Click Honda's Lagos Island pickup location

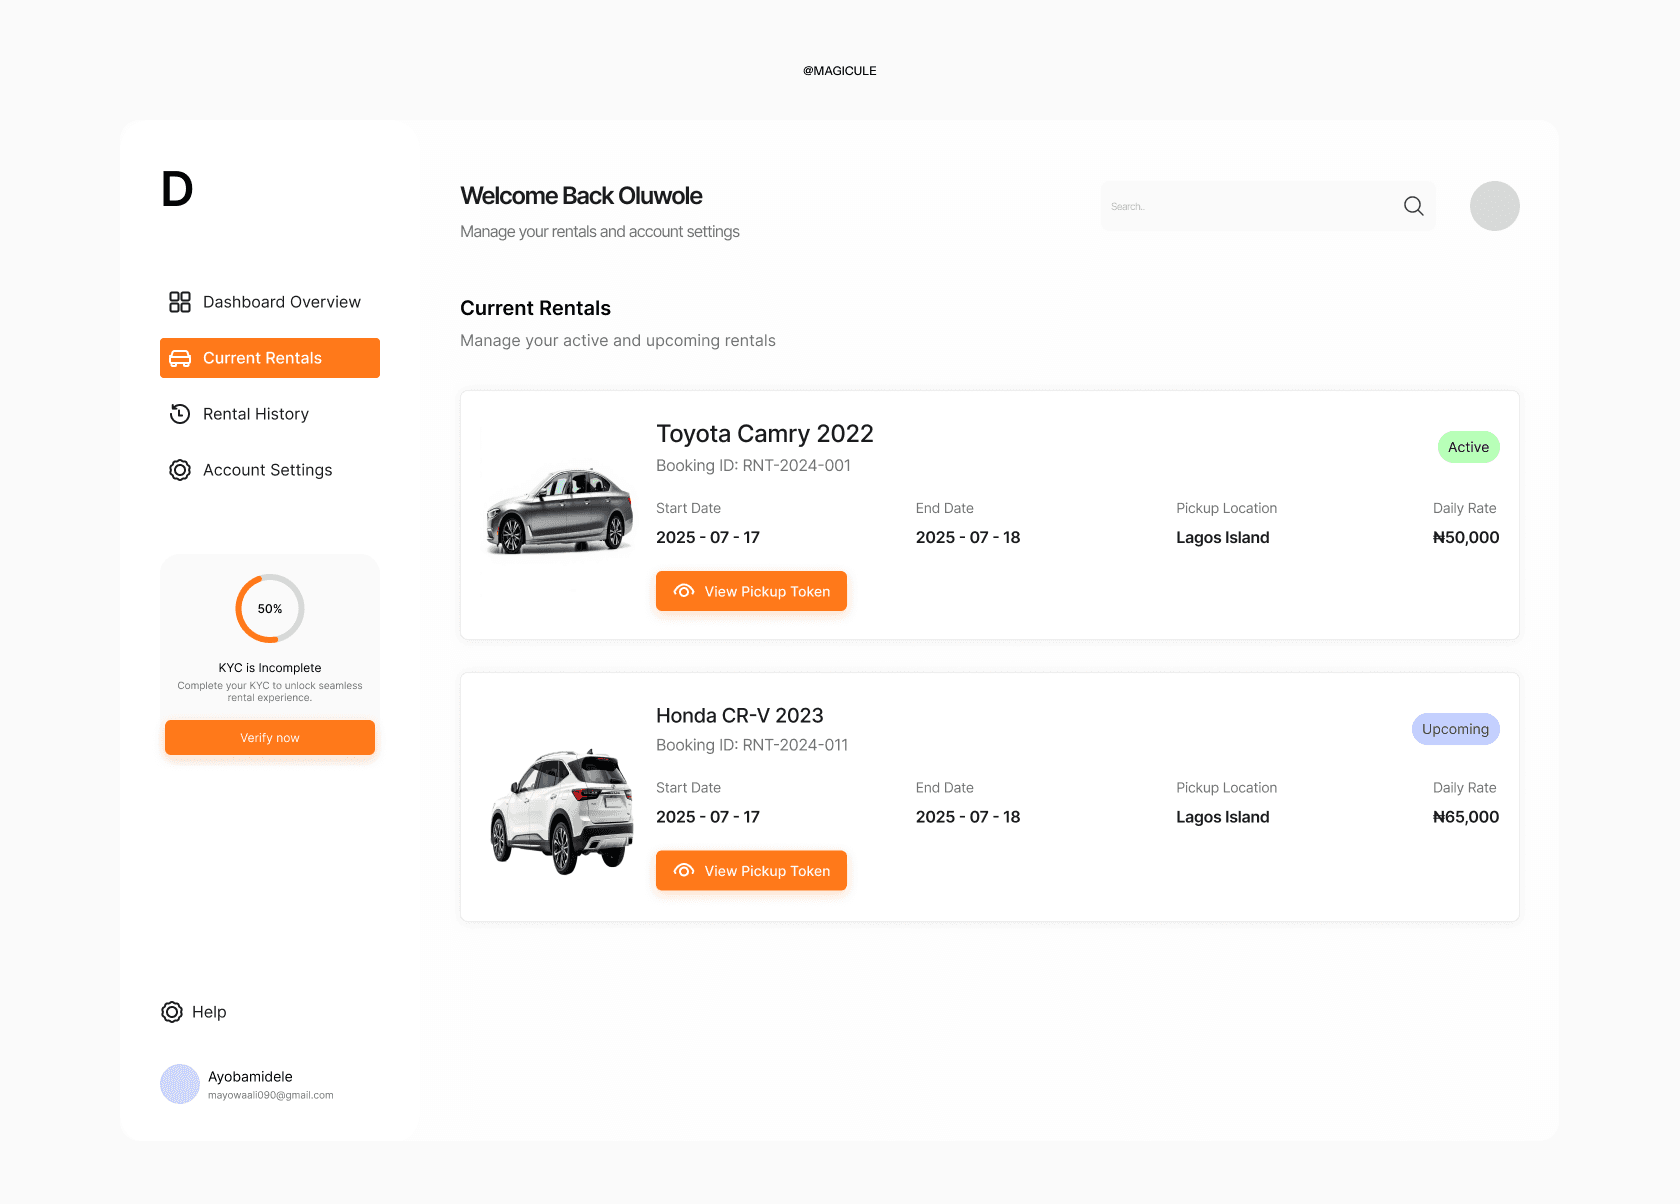[x=1223, y=817]
